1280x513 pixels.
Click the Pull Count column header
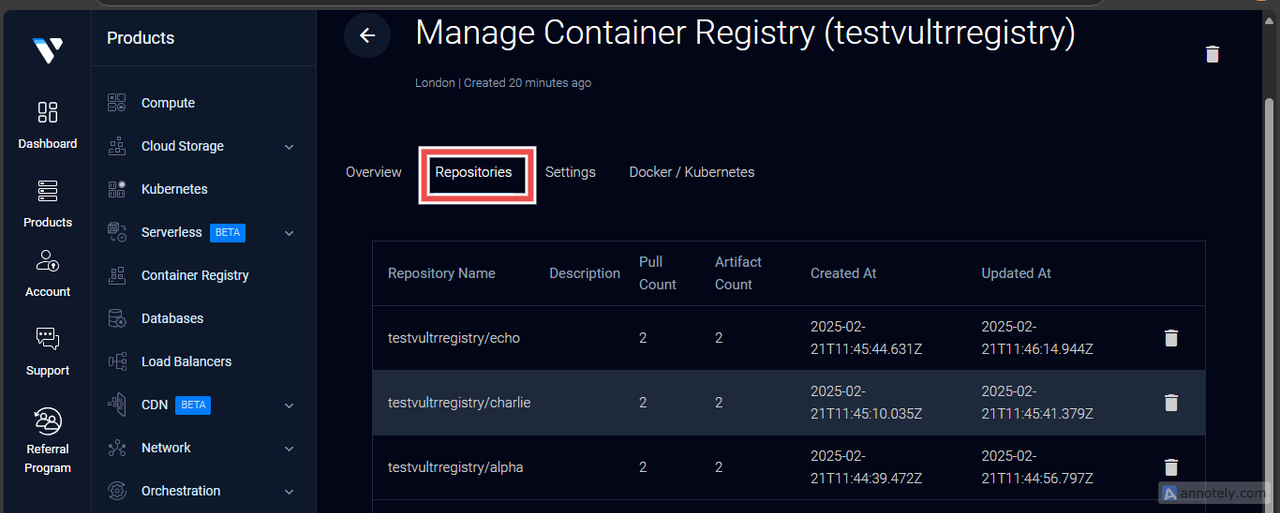(x=658, y=273)
